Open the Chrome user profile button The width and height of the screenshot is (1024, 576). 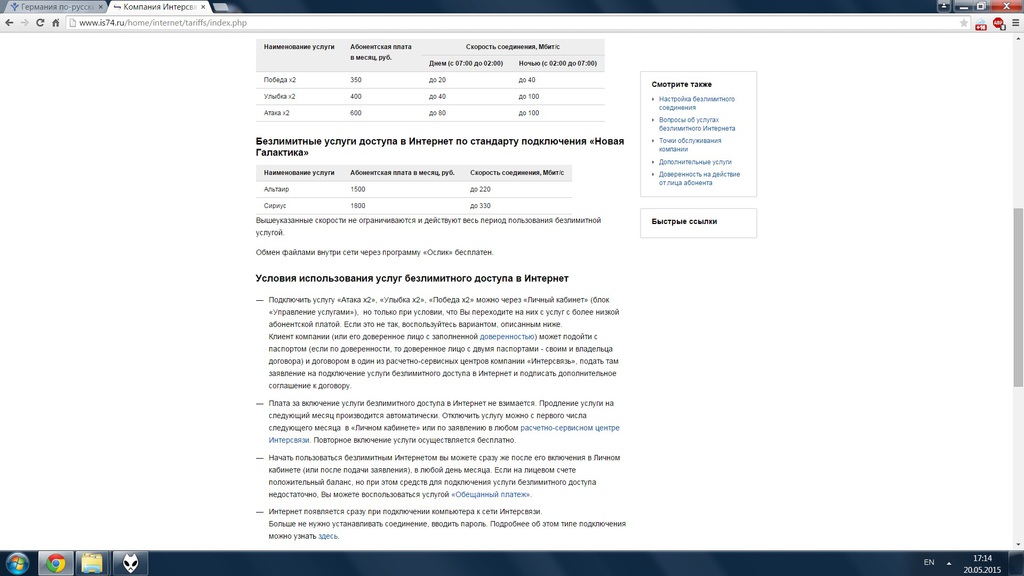(x=944, y=6)
